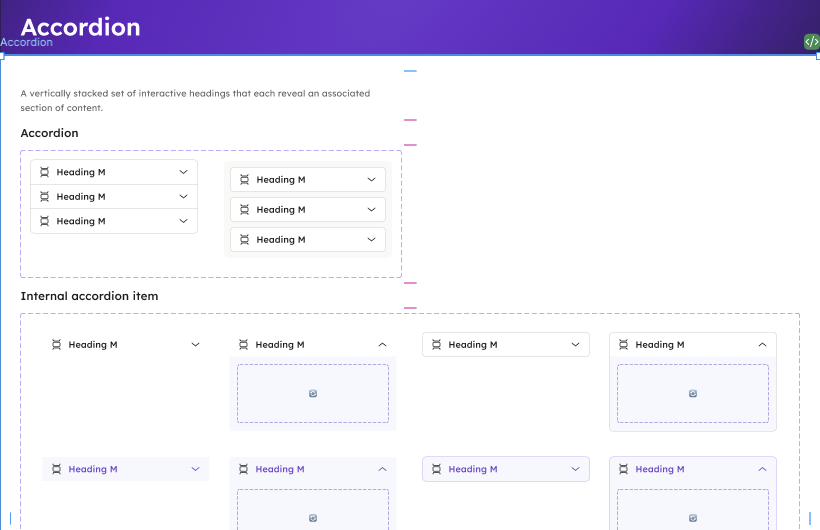Click the swap slot icon in the borderless black-text item
The width and height of the screenshot is (820, 530).
[313, 393]
